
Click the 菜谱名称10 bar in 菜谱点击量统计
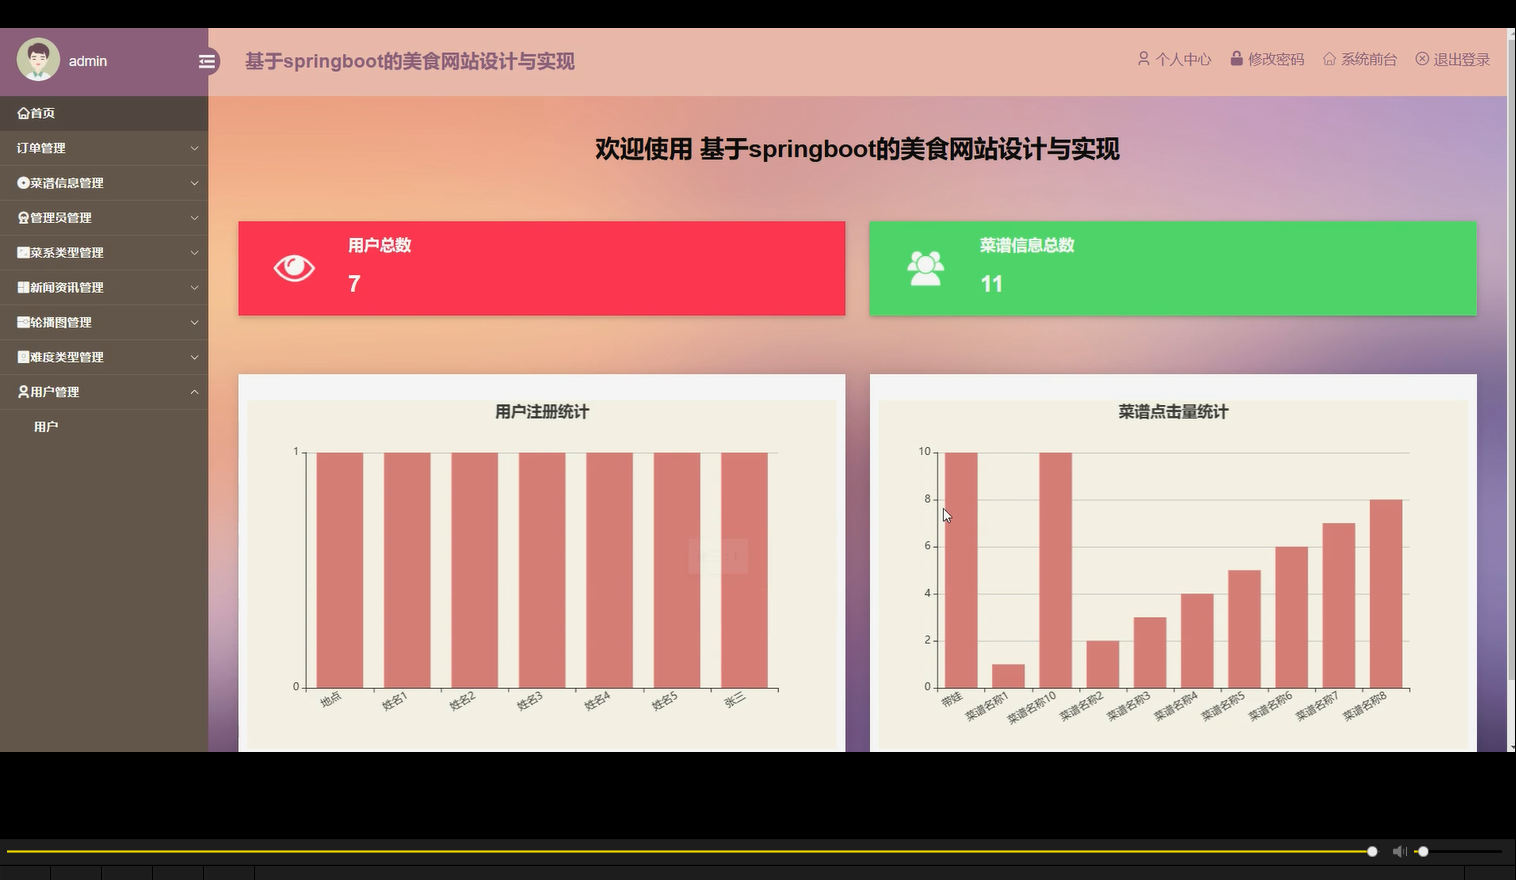(1055, 570)
